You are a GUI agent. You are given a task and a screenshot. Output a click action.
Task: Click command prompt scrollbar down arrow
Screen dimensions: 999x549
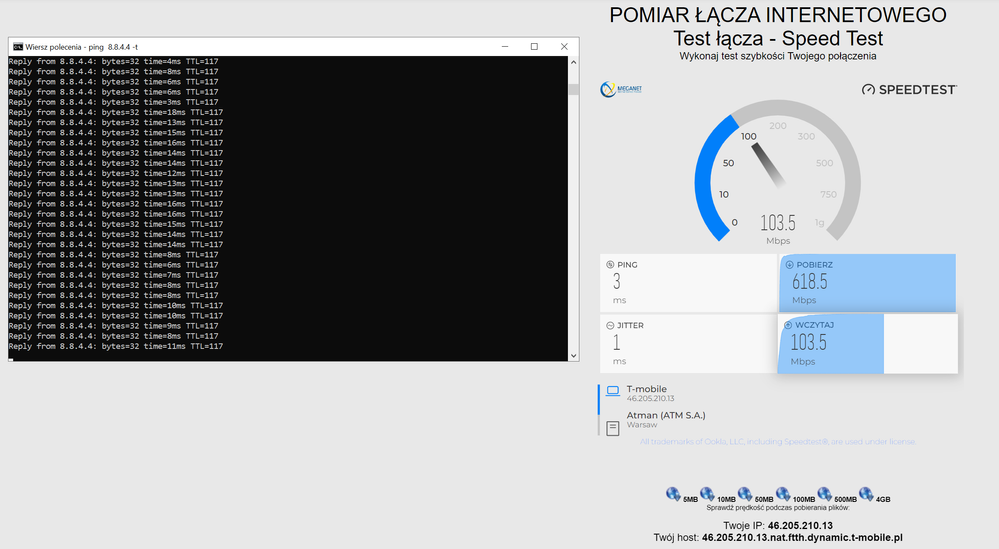pos(573,355)
